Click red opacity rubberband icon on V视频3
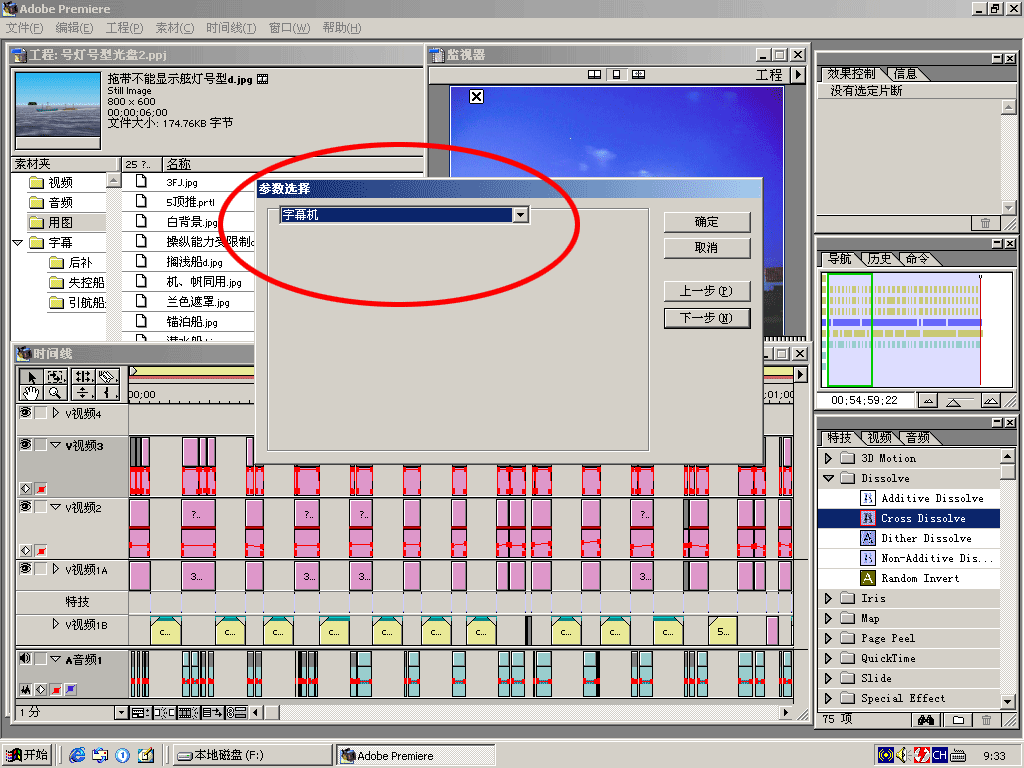The image size is (1024, 768). pyautogui.click(x=41, y=488)
